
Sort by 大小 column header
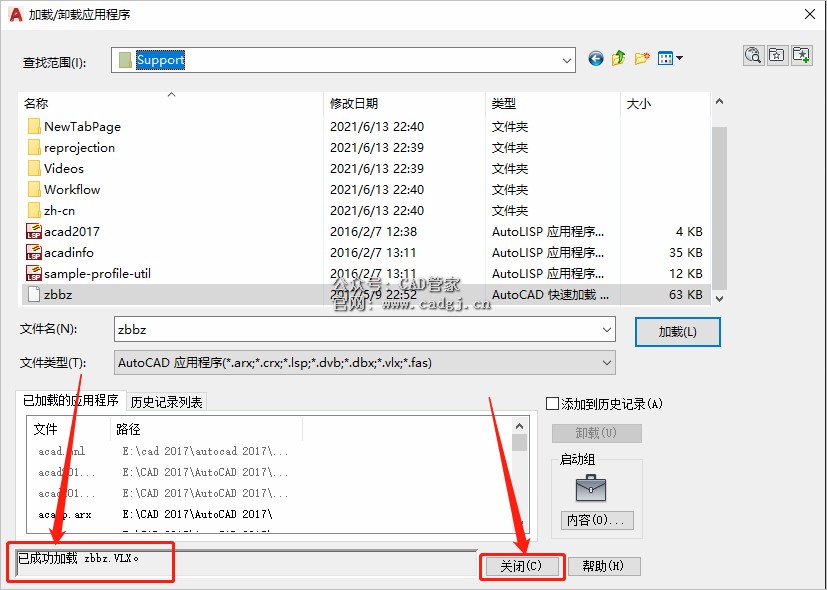point(665,103)
